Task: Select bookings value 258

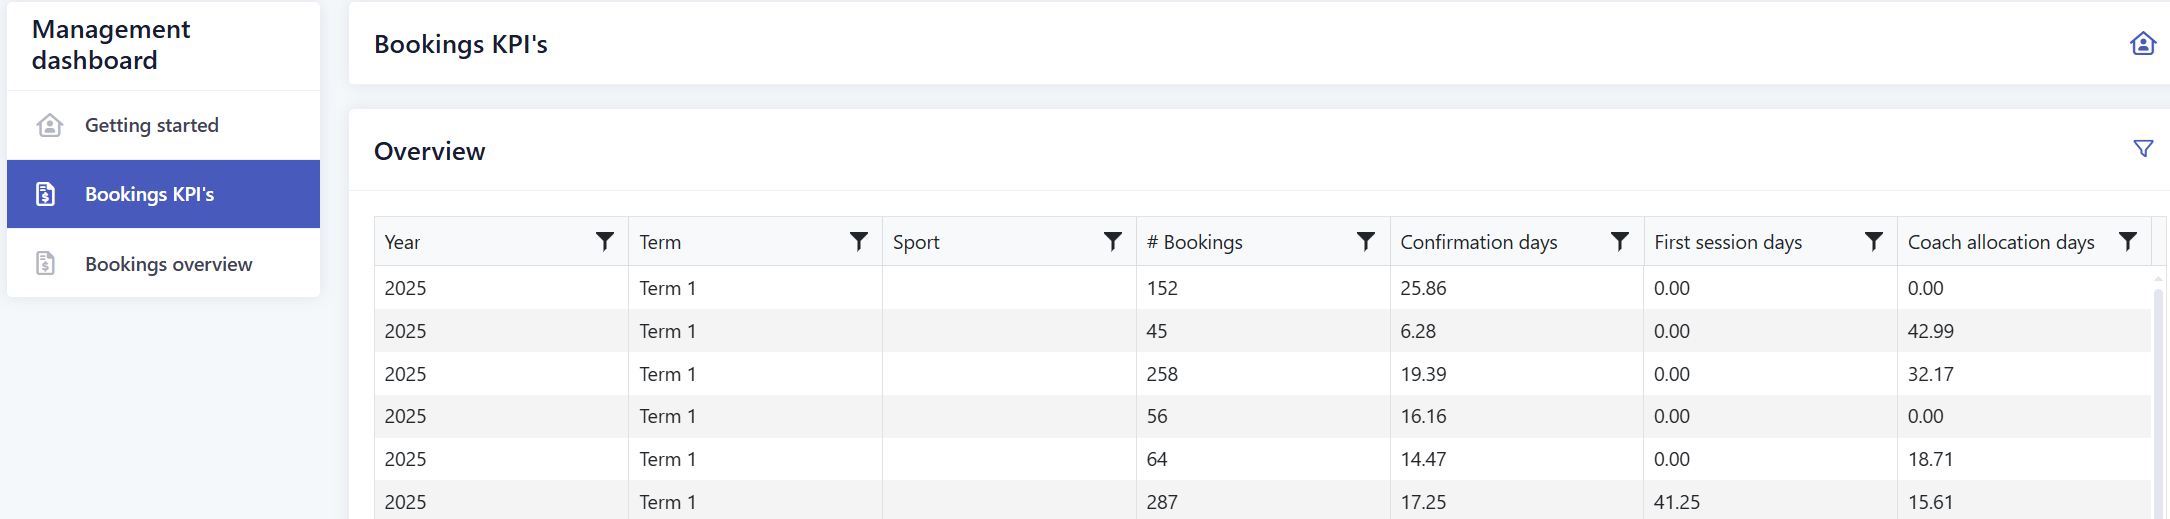Action: tap(1162, 374)
